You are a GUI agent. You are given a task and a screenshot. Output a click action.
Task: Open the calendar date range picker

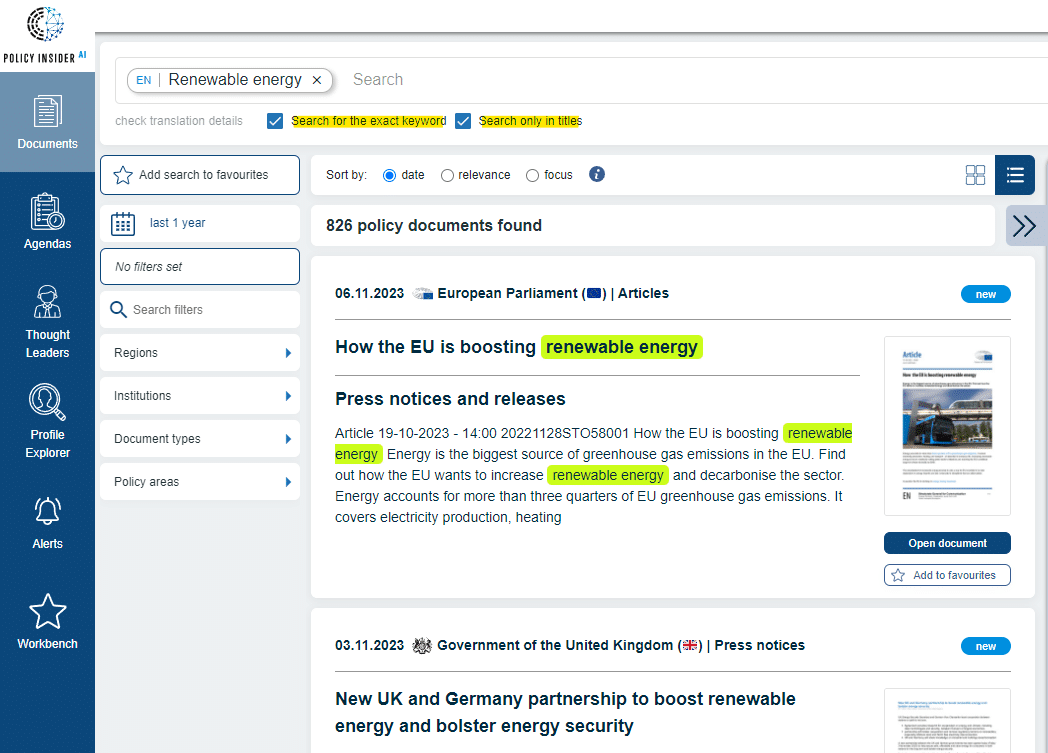point(123,223)
